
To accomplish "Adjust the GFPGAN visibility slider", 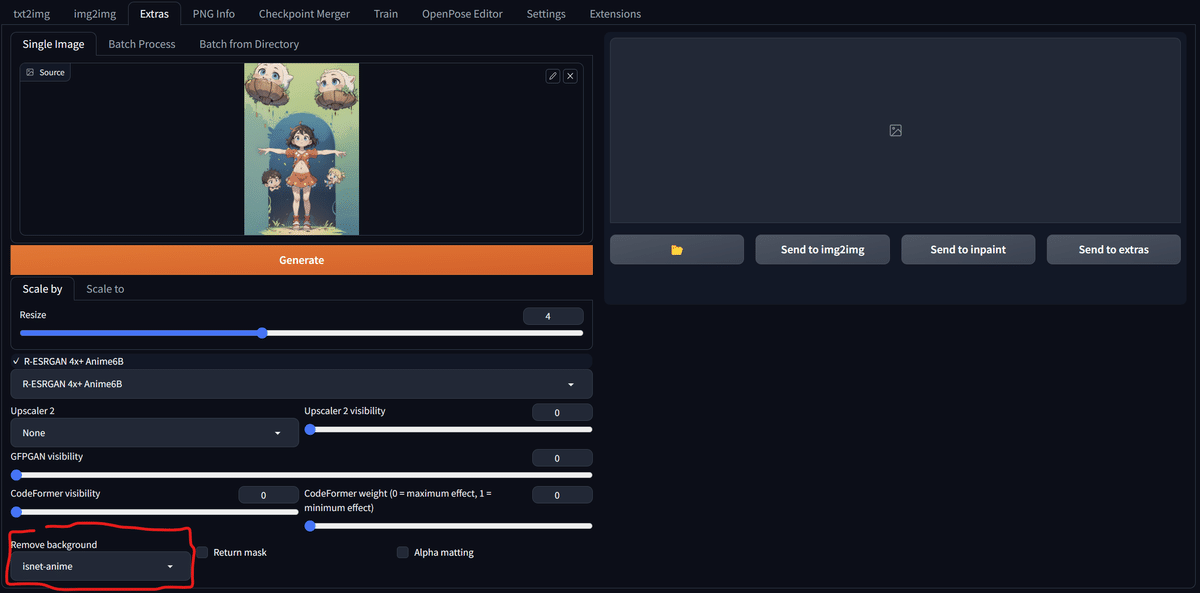I will [301, 475].
